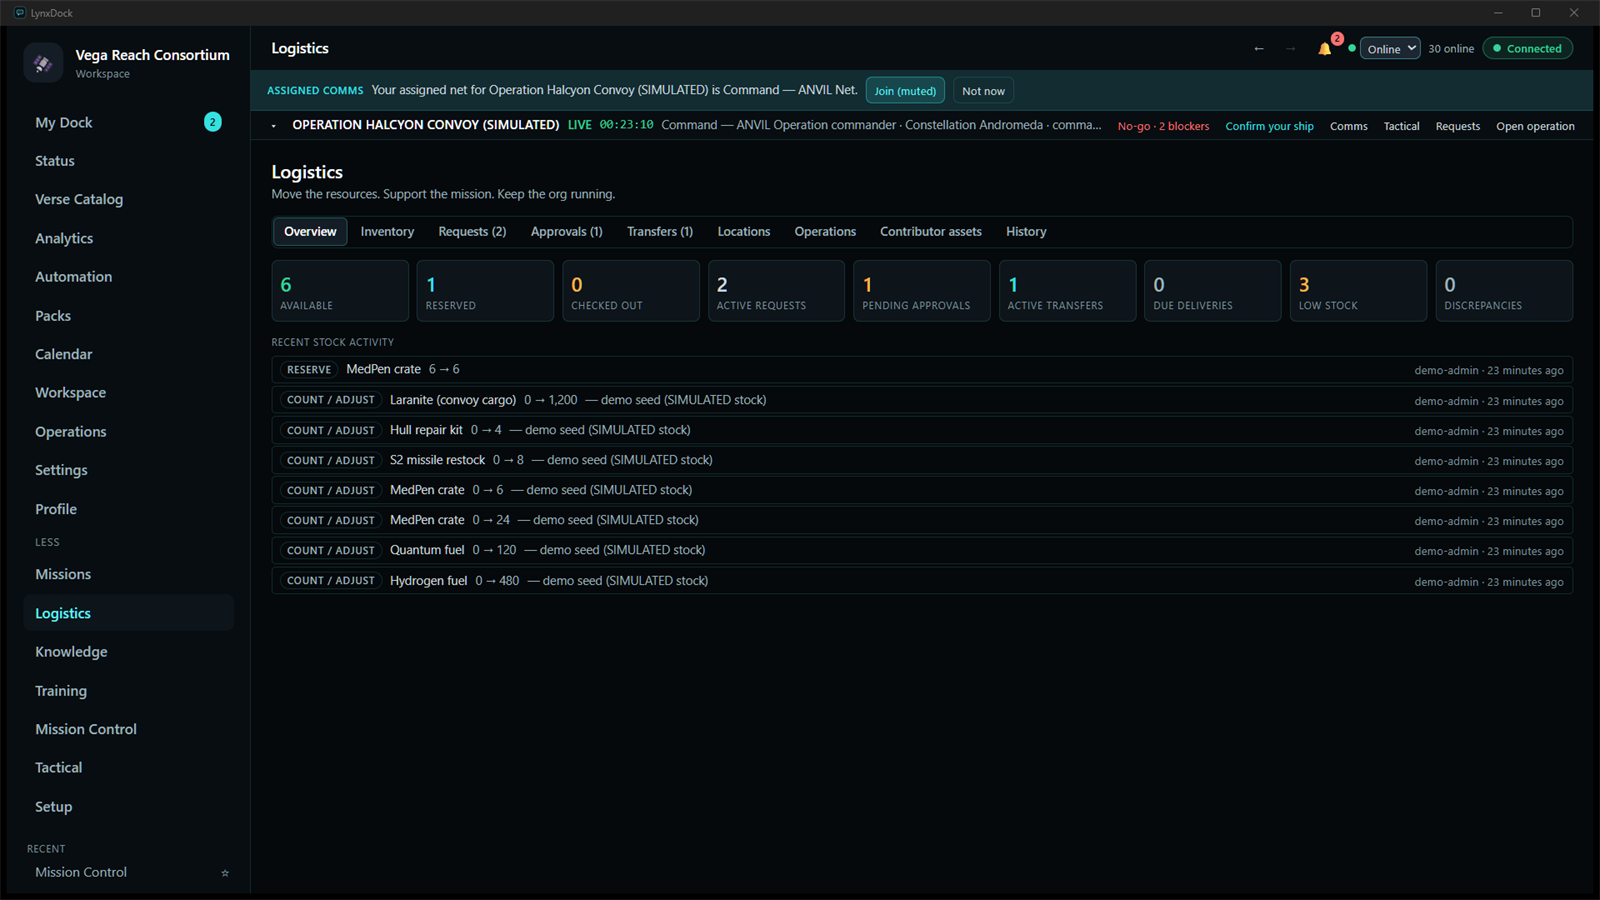
Task: Open the Knowledge sidebar item
Action: [x=128, y=652]
